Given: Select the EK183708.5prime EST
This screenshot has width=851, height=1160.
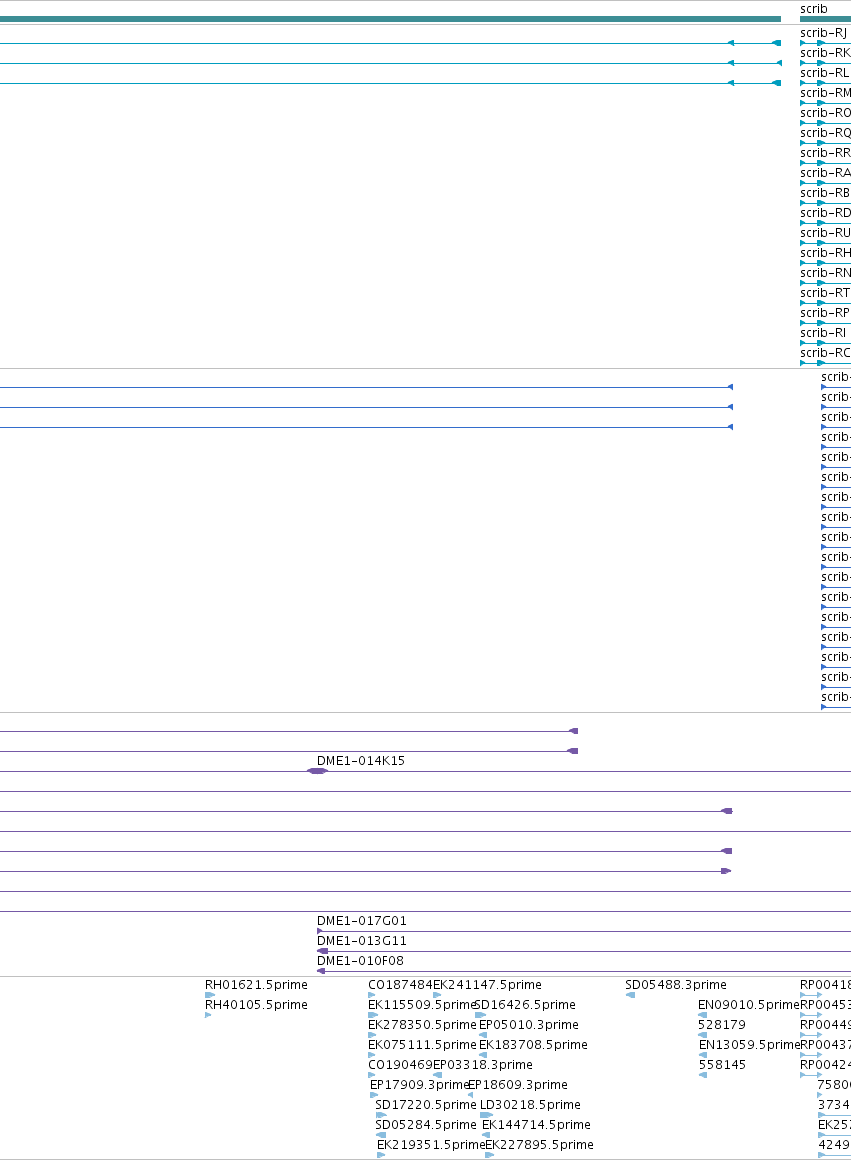Looking at the screenshot, I should (533, 1045).
